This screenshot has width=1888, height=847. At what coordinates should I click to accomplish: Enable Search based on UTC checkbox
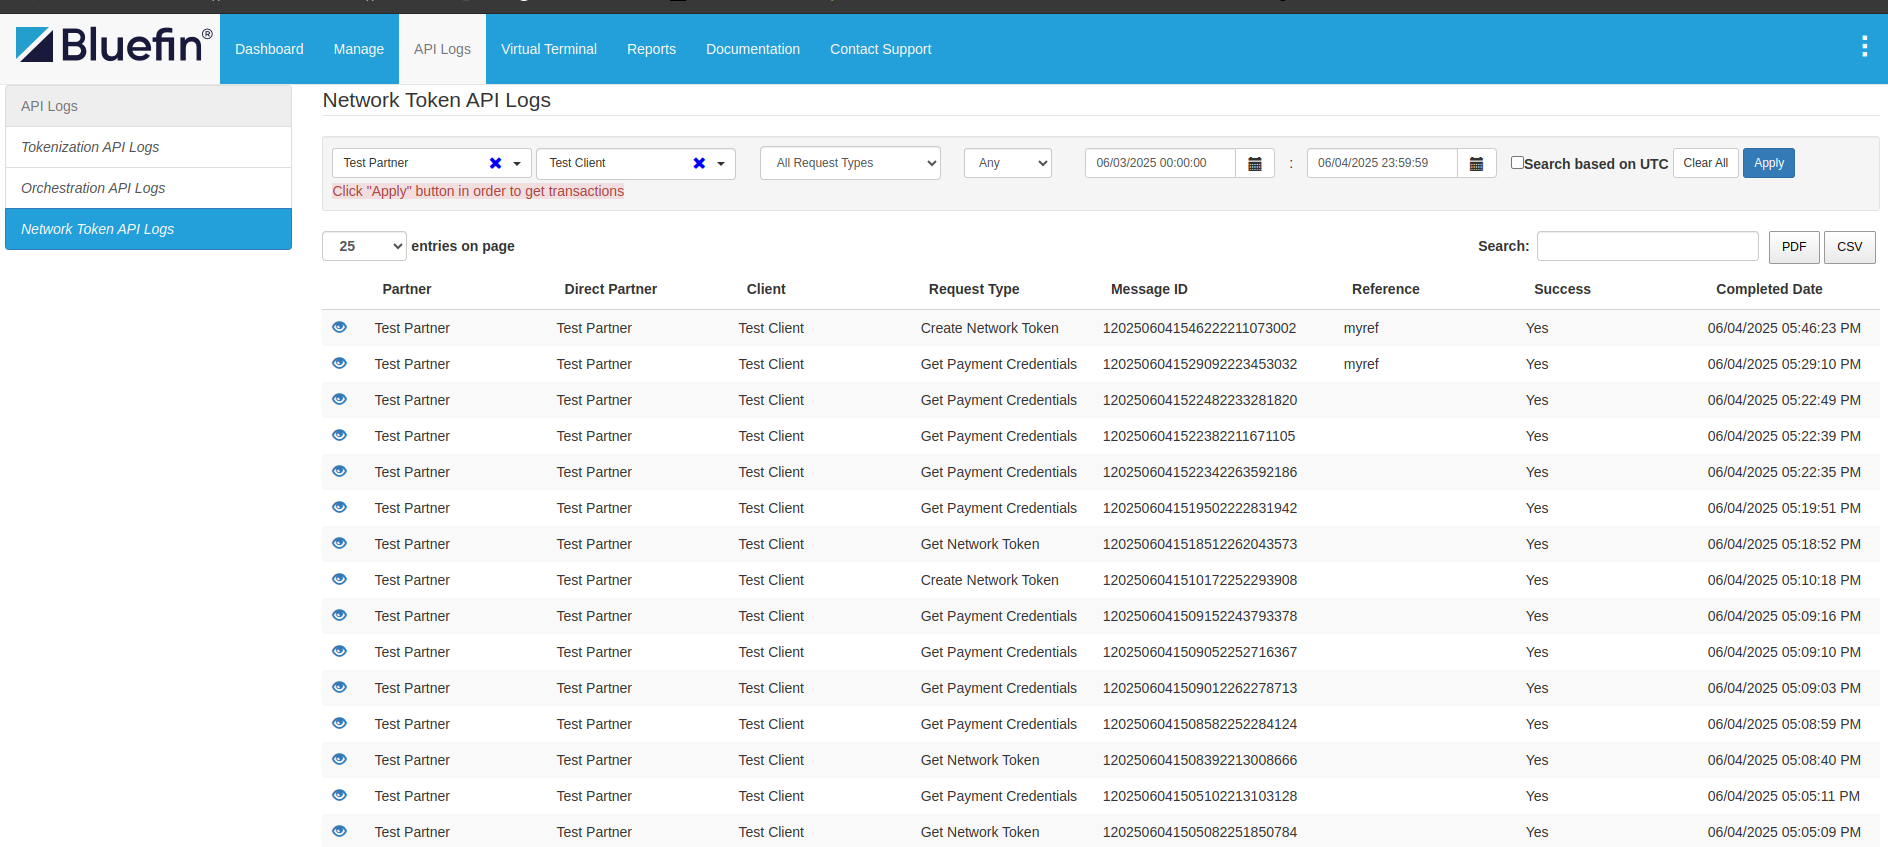pos(1517,162)
